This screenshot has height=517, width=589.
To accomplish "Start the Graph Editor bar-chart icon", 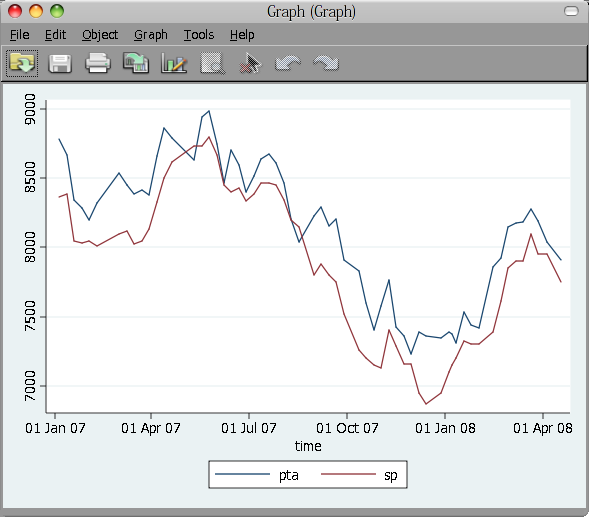I will [174, 63].
